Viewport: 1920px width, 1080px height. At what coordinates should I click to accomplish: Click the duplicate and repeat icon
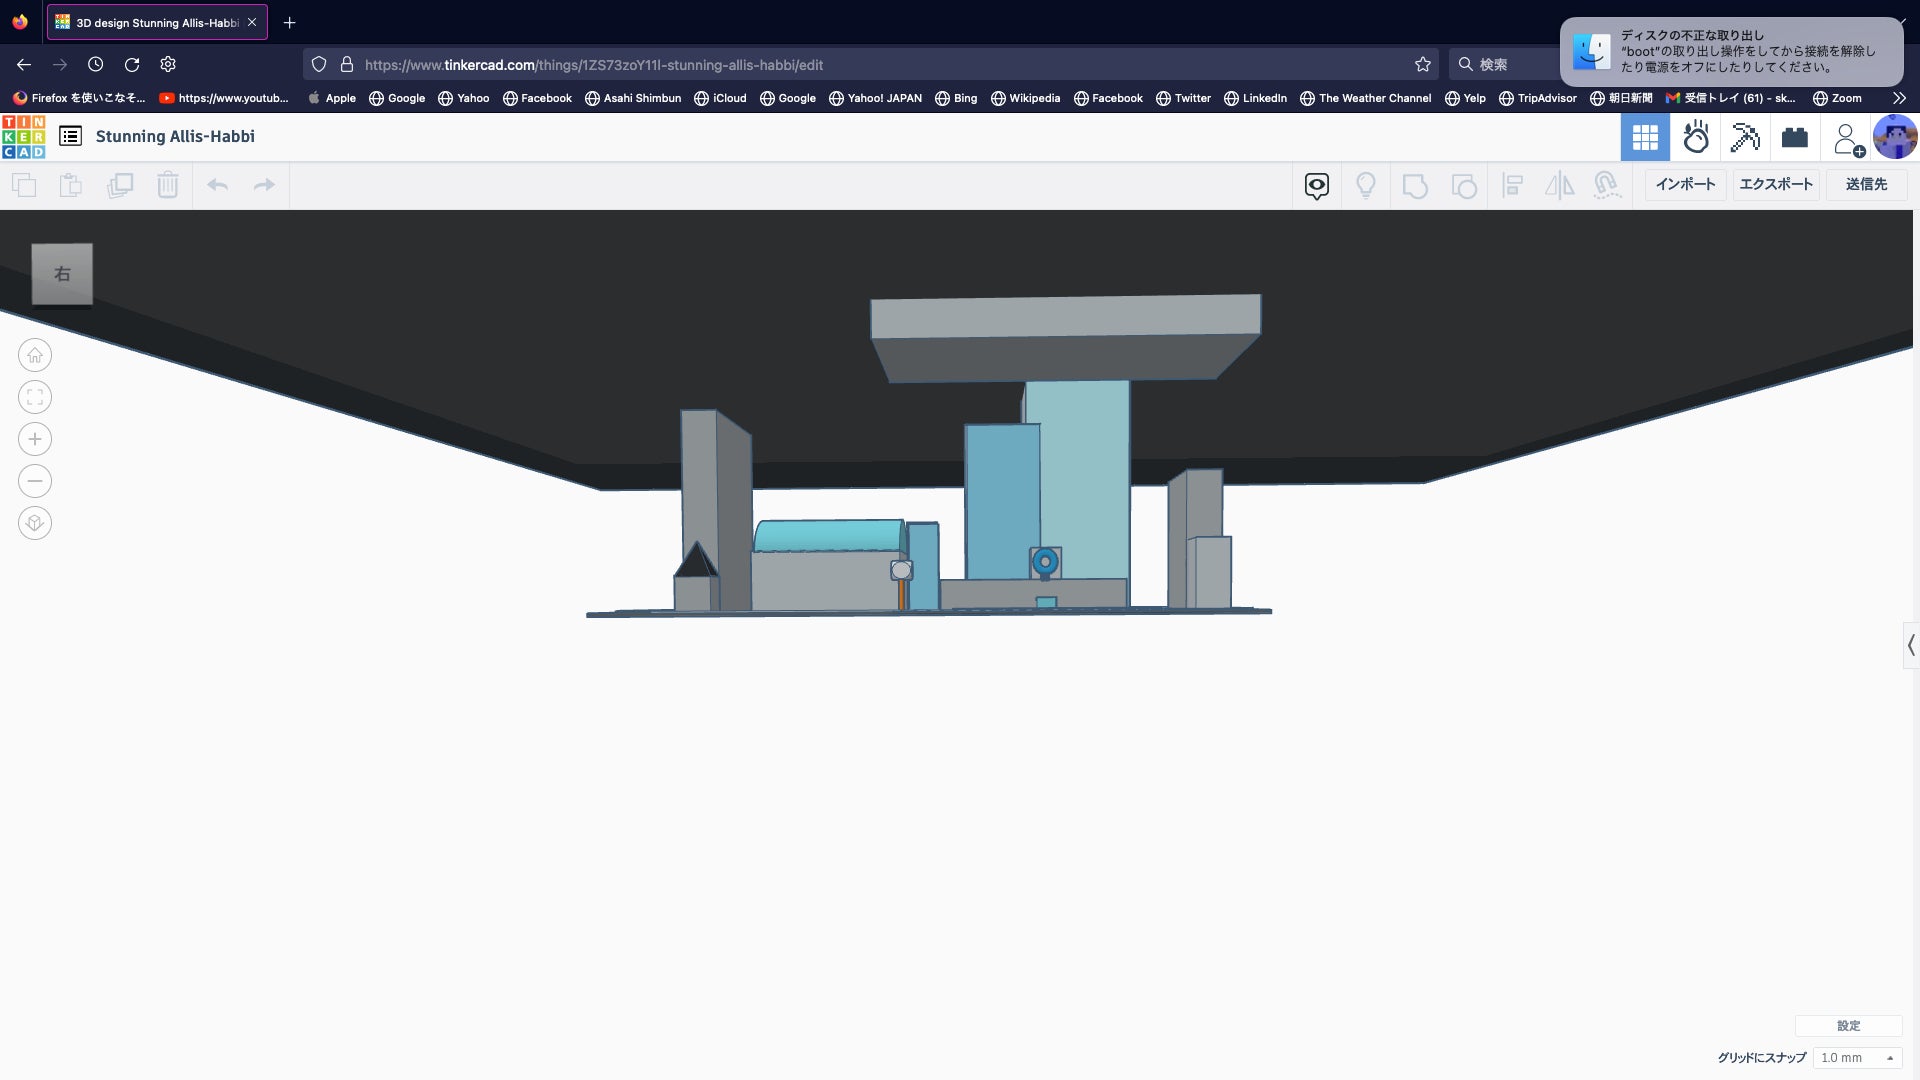[120, 185]
